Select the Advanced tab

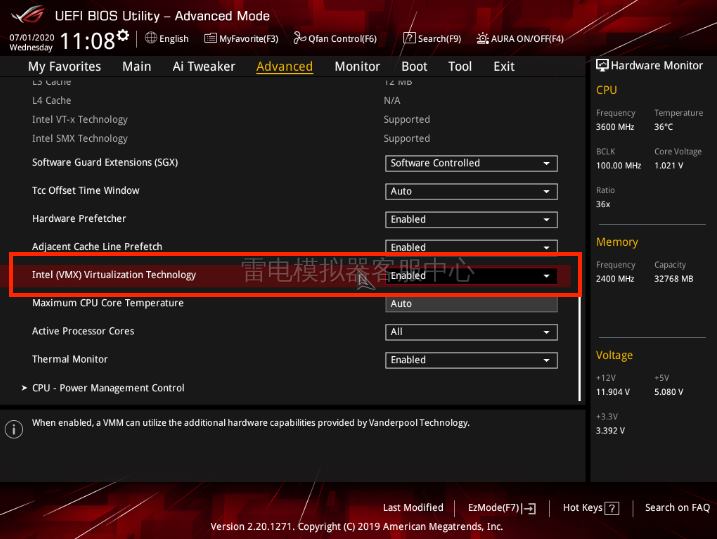[284, 67]
